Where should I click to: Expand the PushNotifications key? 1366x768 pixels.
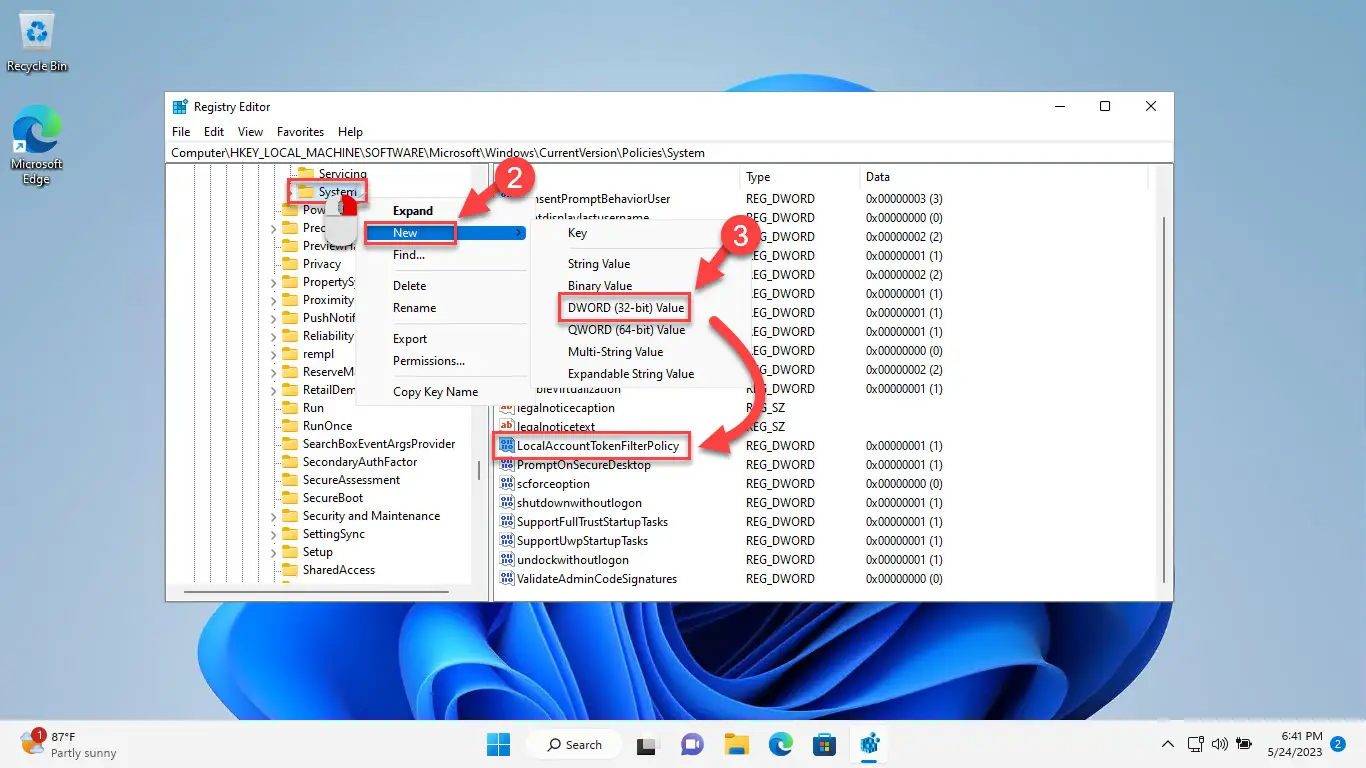274,318
